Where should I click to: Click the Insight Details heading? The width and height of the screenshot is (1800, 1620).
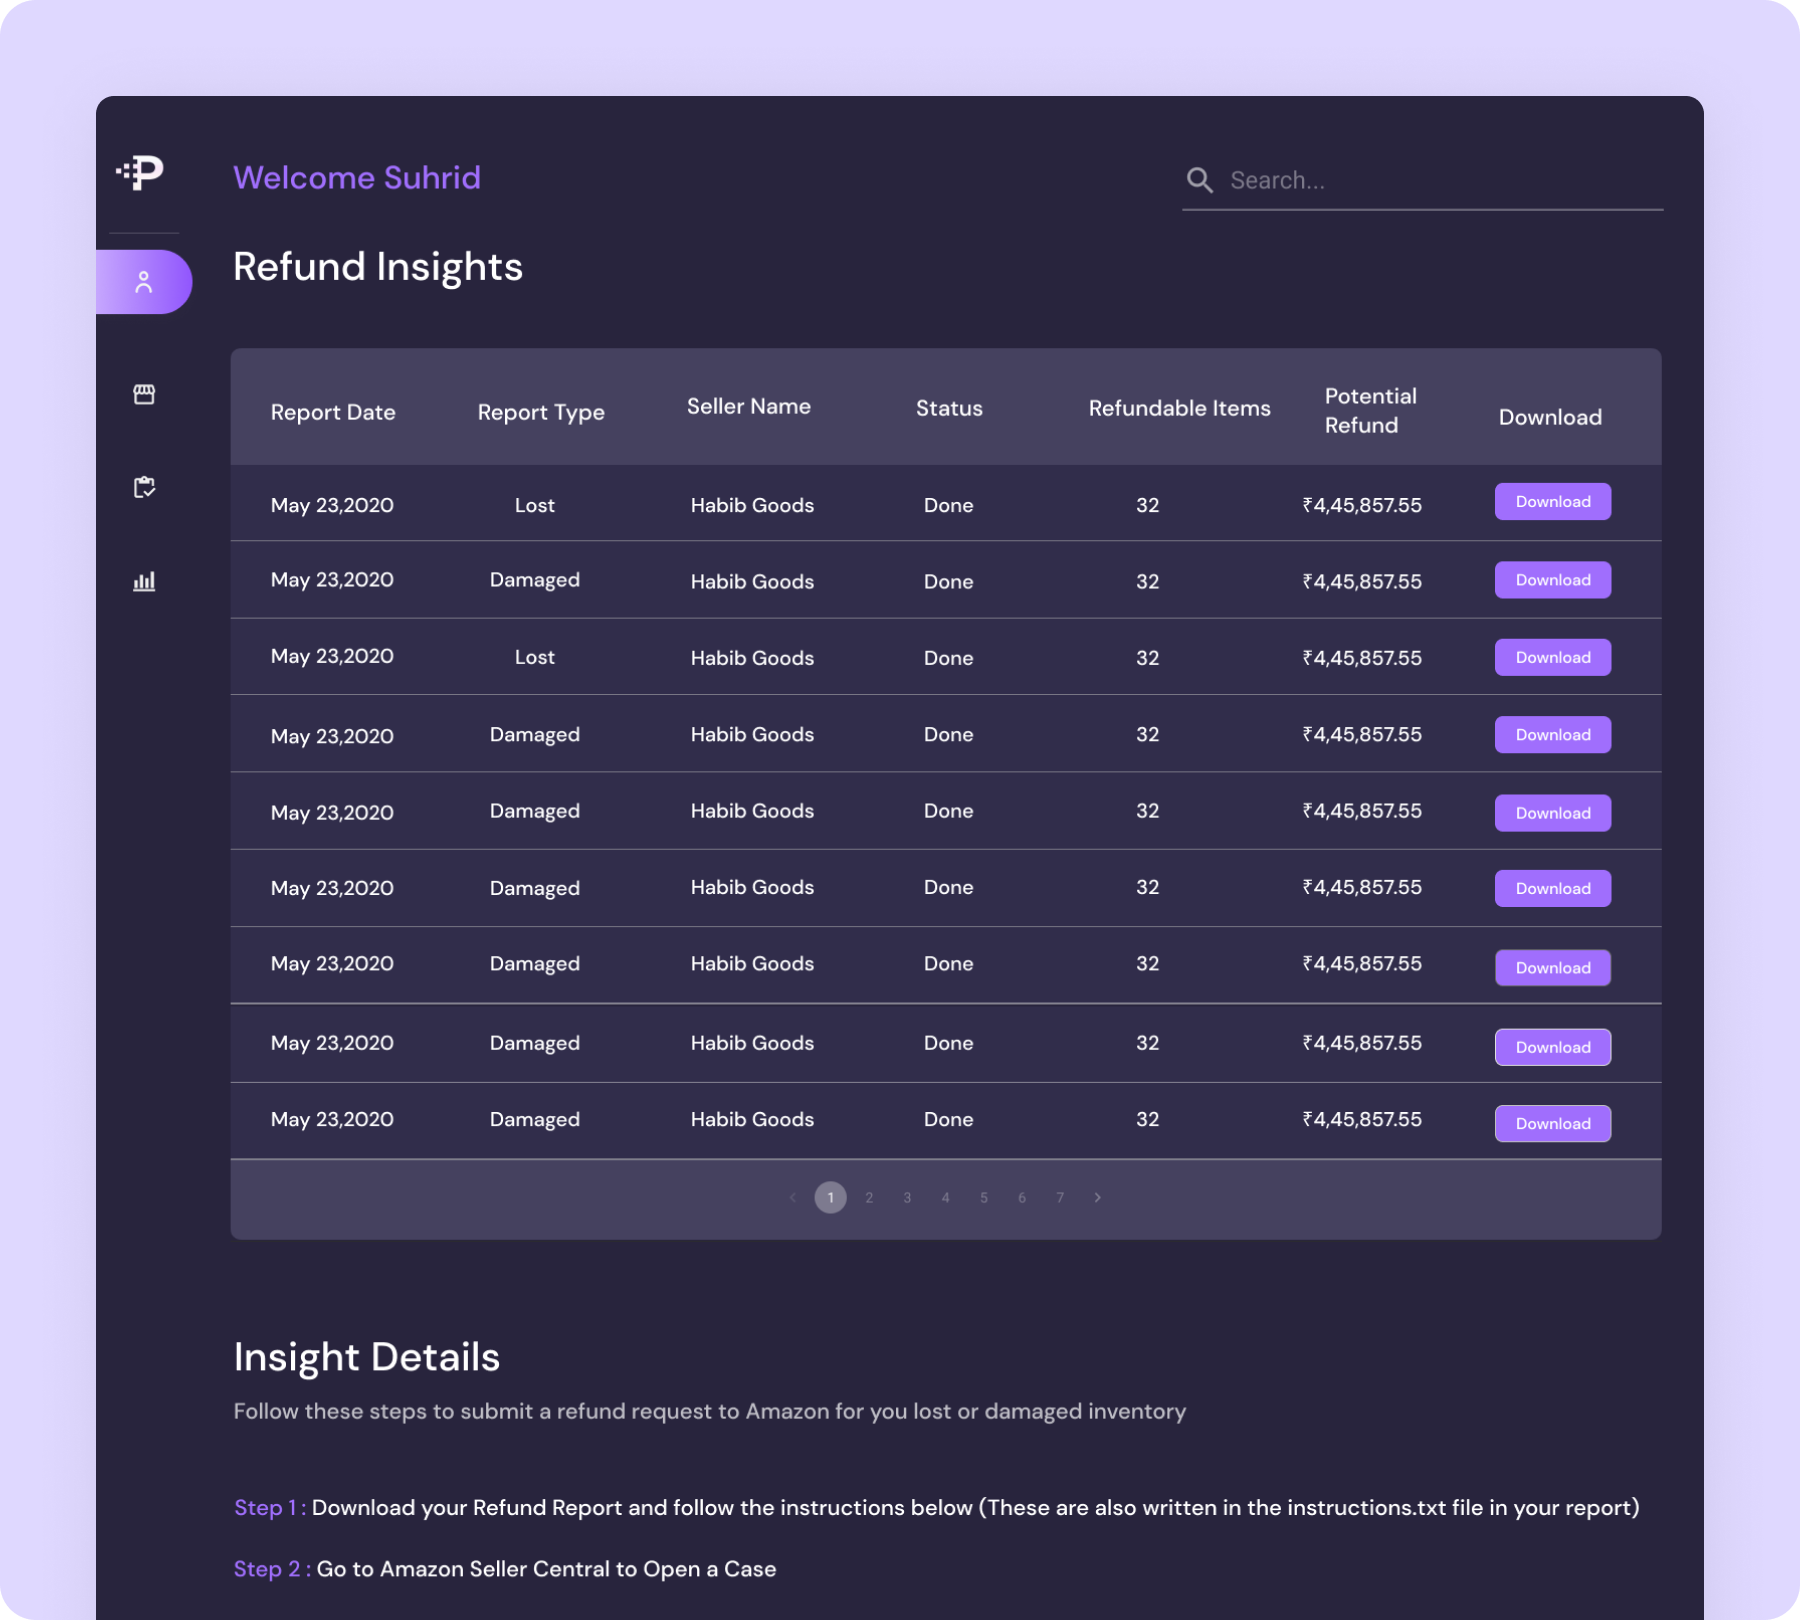point(367,1357)
